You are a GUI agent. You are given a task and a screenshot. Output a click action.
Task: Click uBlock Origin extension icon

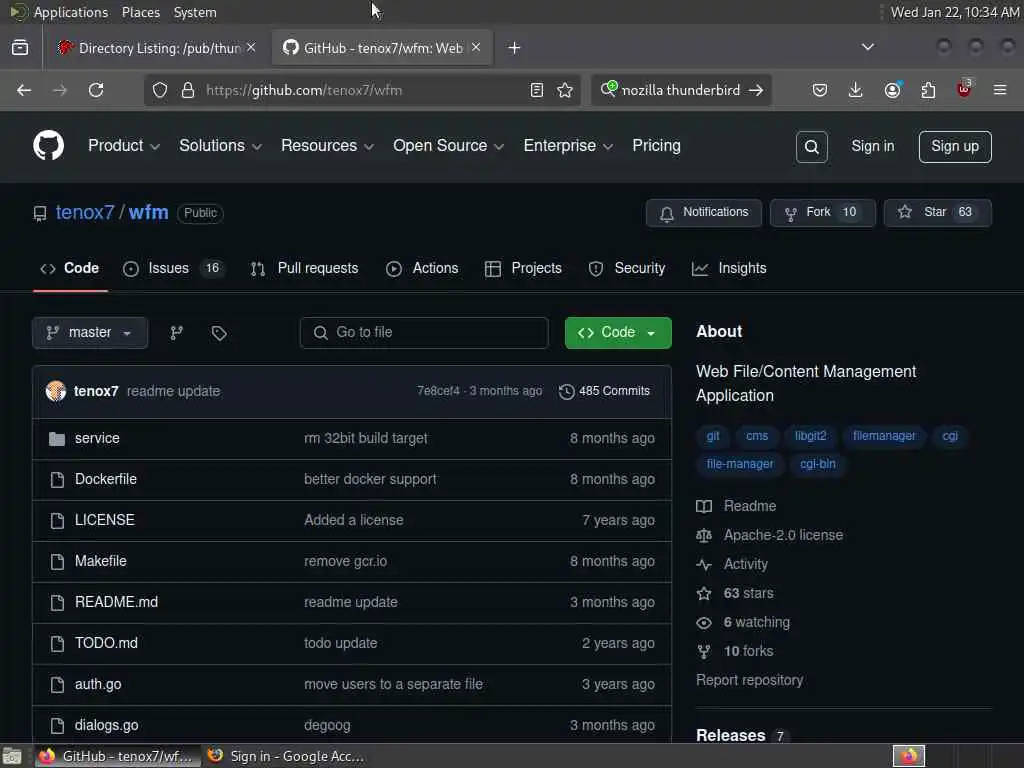click(964, 89)
